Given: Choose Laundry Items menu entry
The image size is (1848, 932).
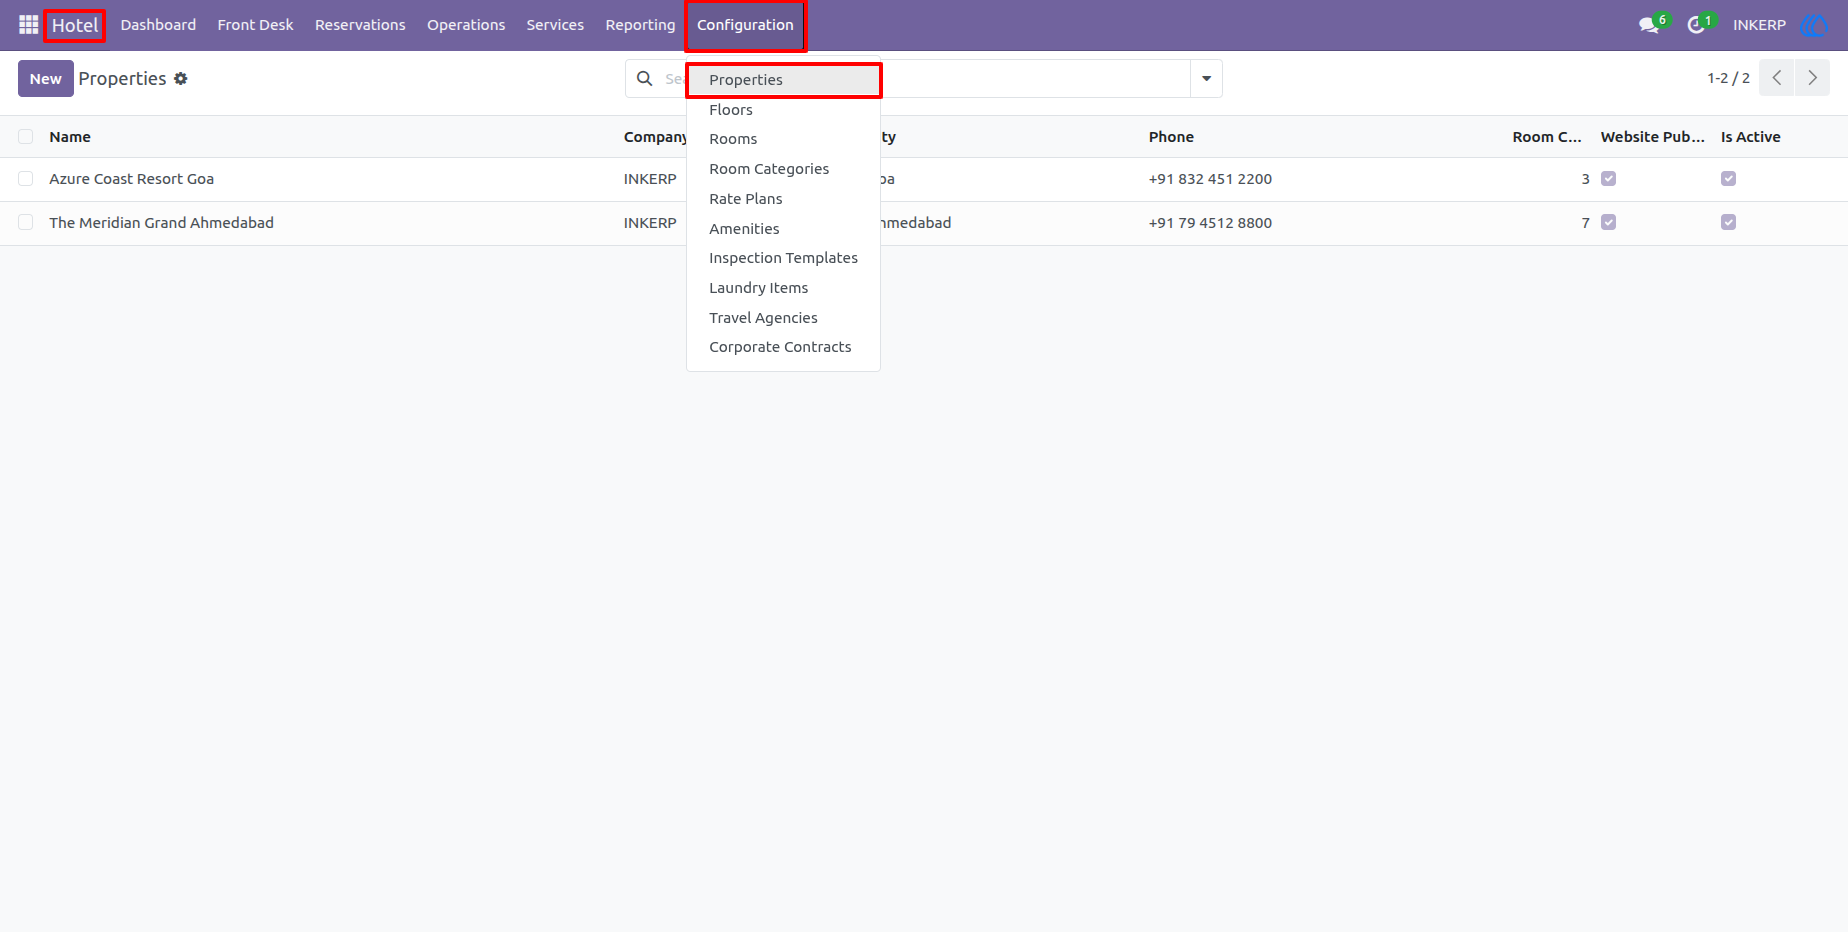Looking at the screenshot, I should 783,288.
